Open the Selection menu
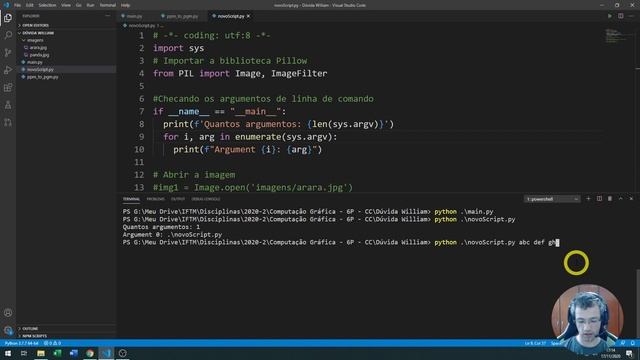The width and height of the screenshot is (640, 360). (x=47, y=5)
